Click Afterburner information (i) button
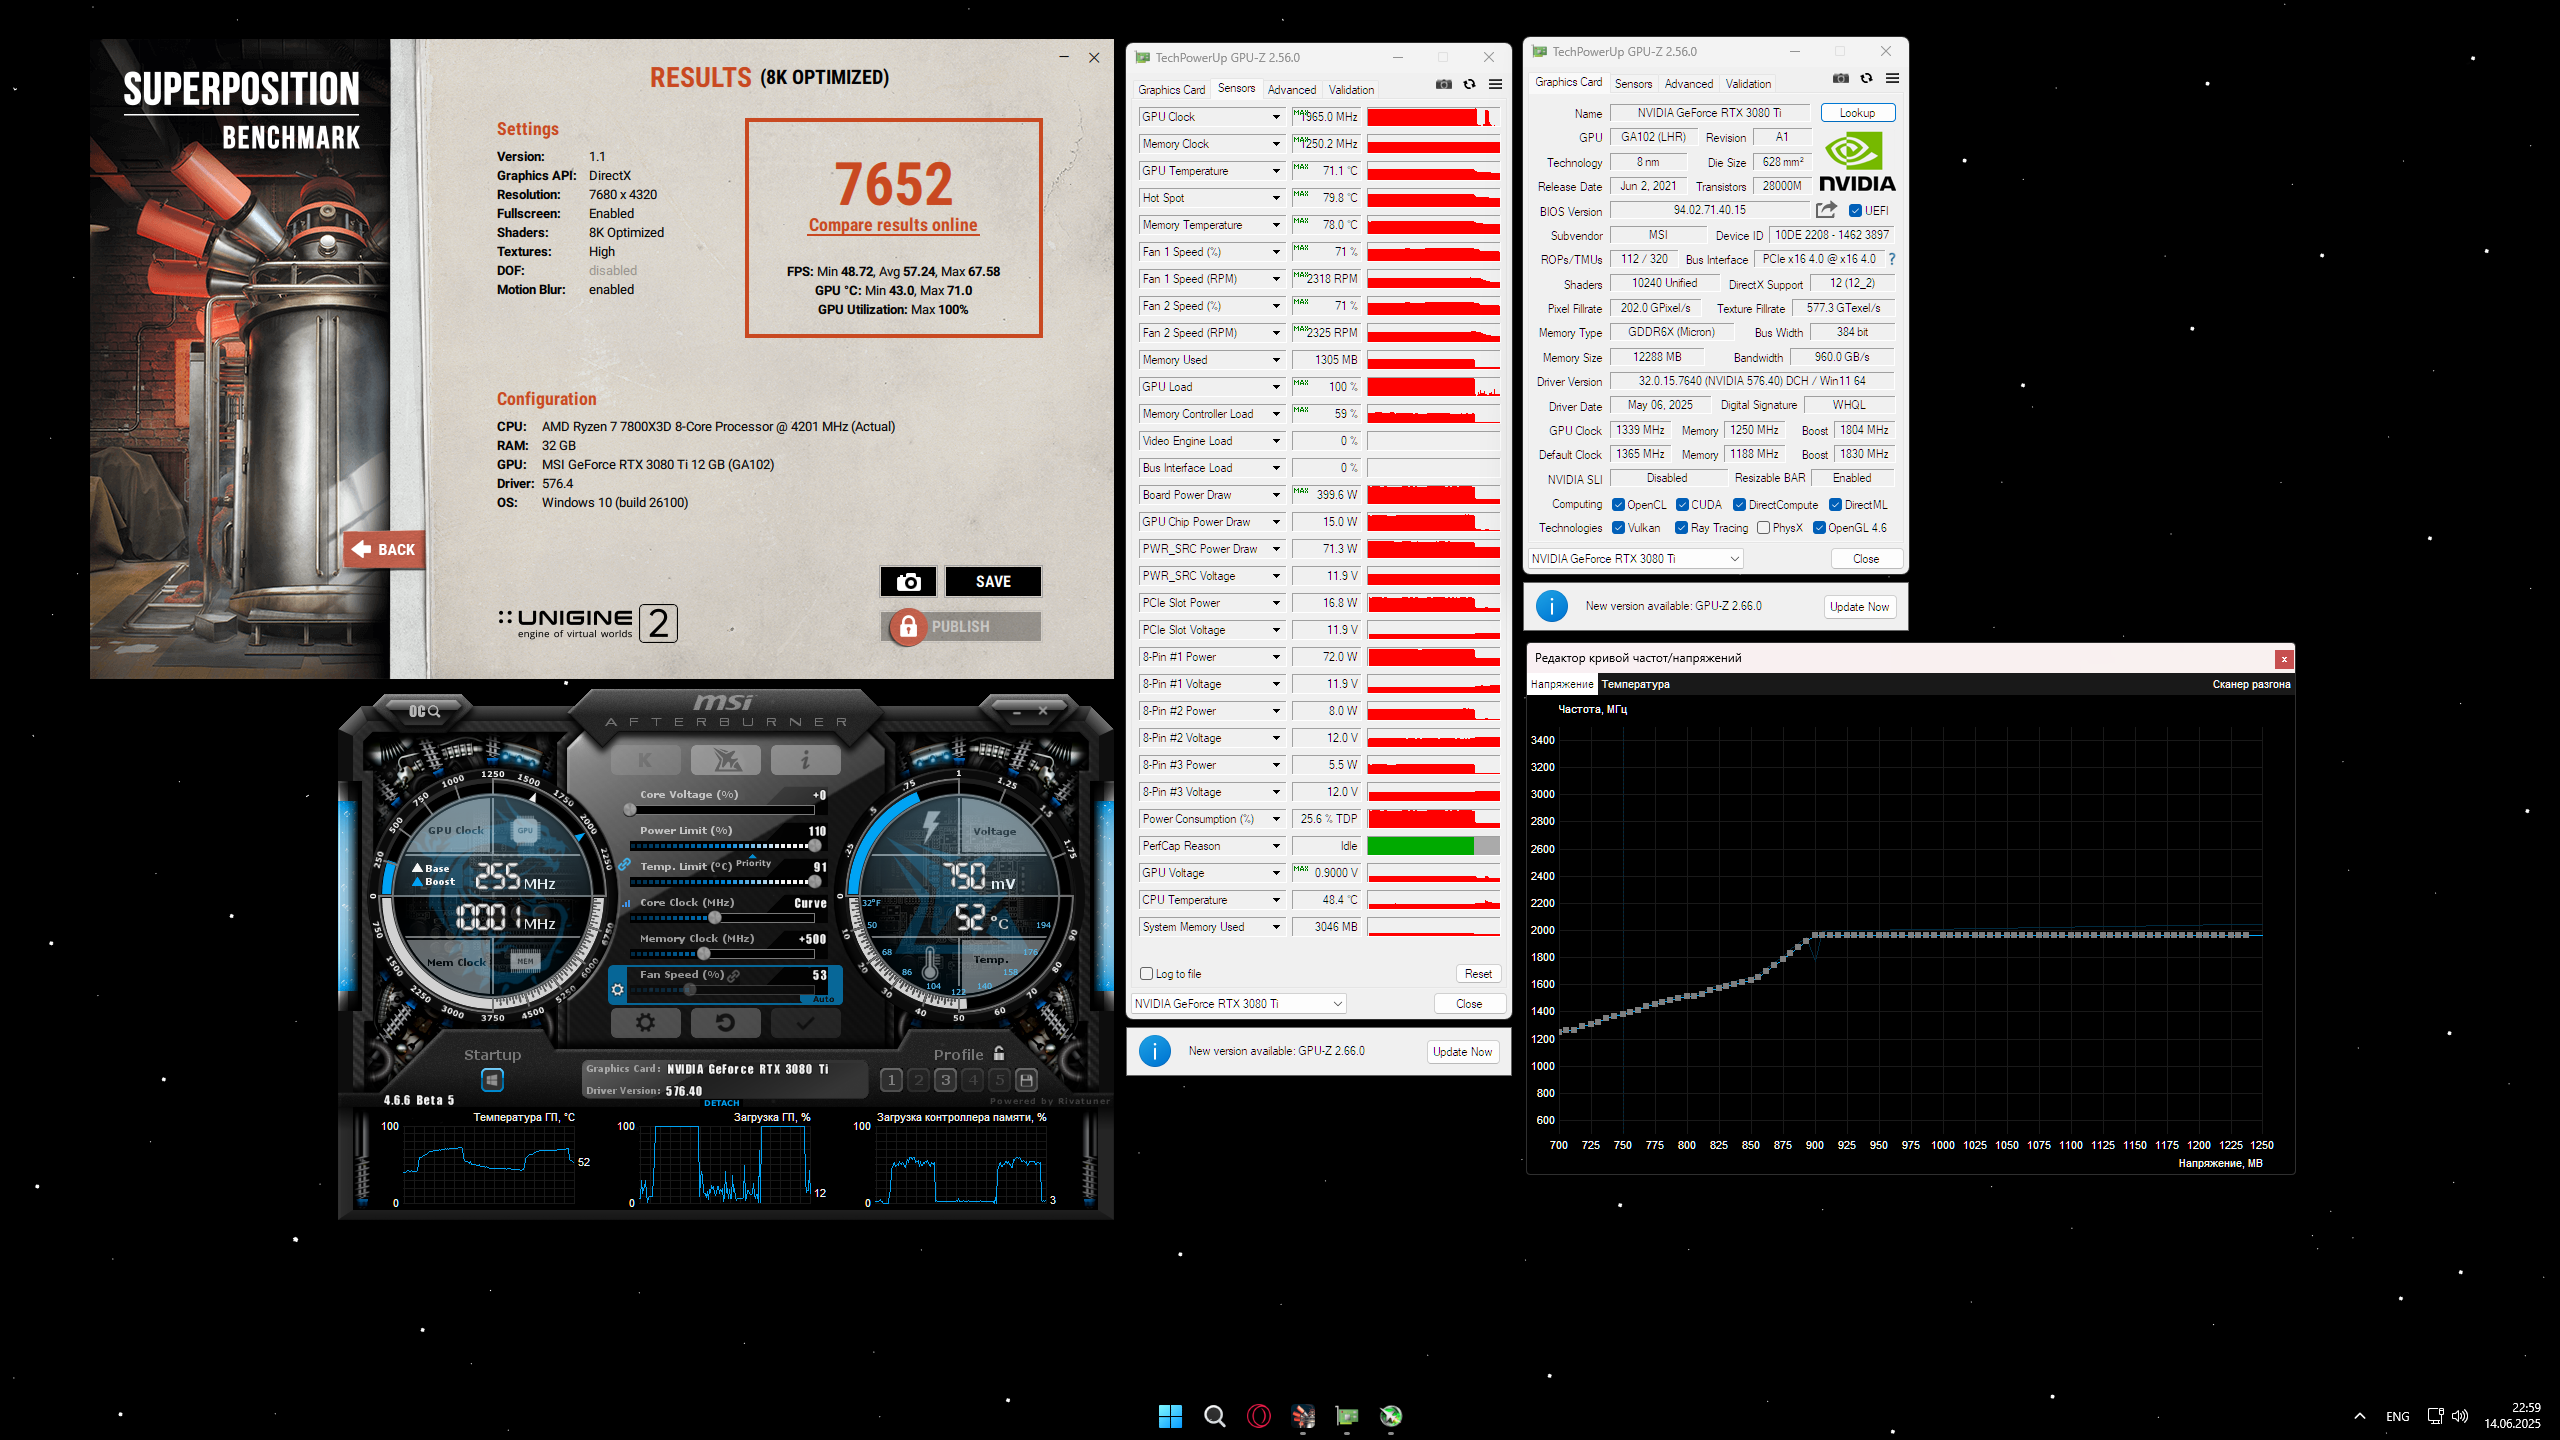The image size is (2560, 1440). [805, 761]
